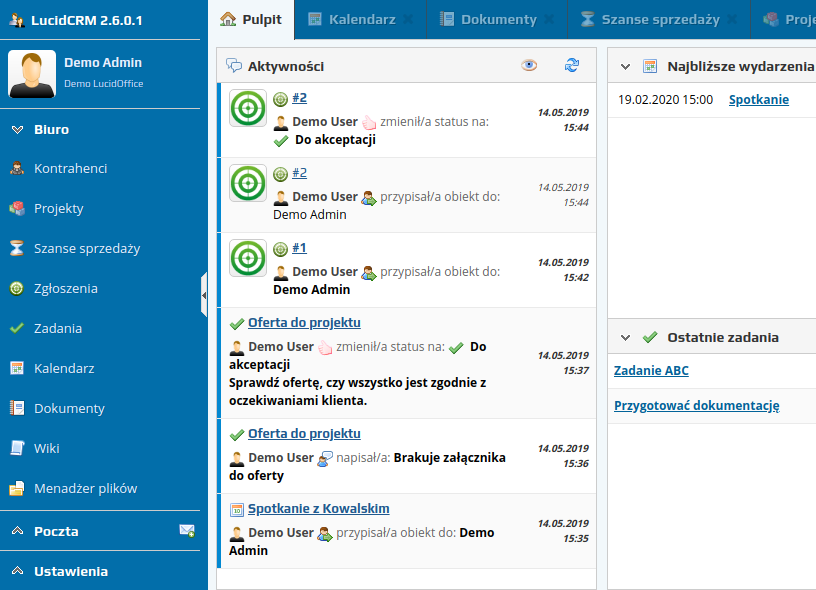Go to Zgłoszenia in the sidebar
816x590 pixels.
[65, 289]
